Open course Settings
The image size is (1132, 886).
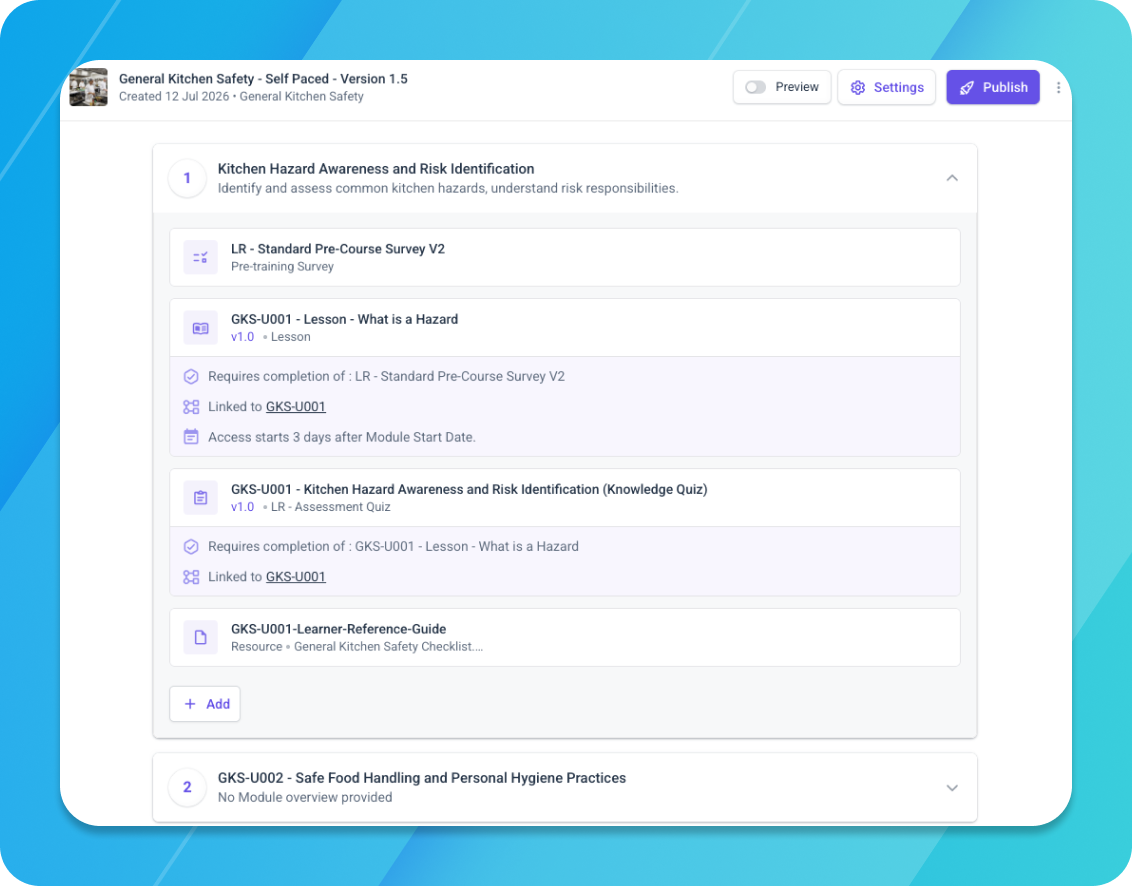pos(887,87)
